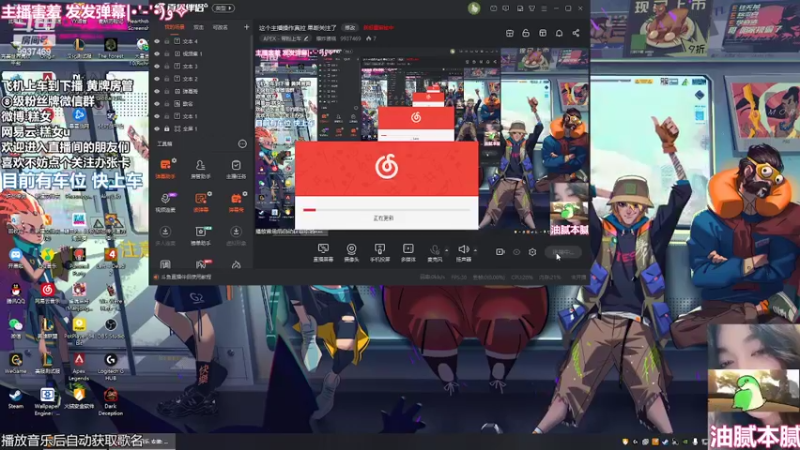Open the 腾讯QQ desktop shortcut

(15, 293)
